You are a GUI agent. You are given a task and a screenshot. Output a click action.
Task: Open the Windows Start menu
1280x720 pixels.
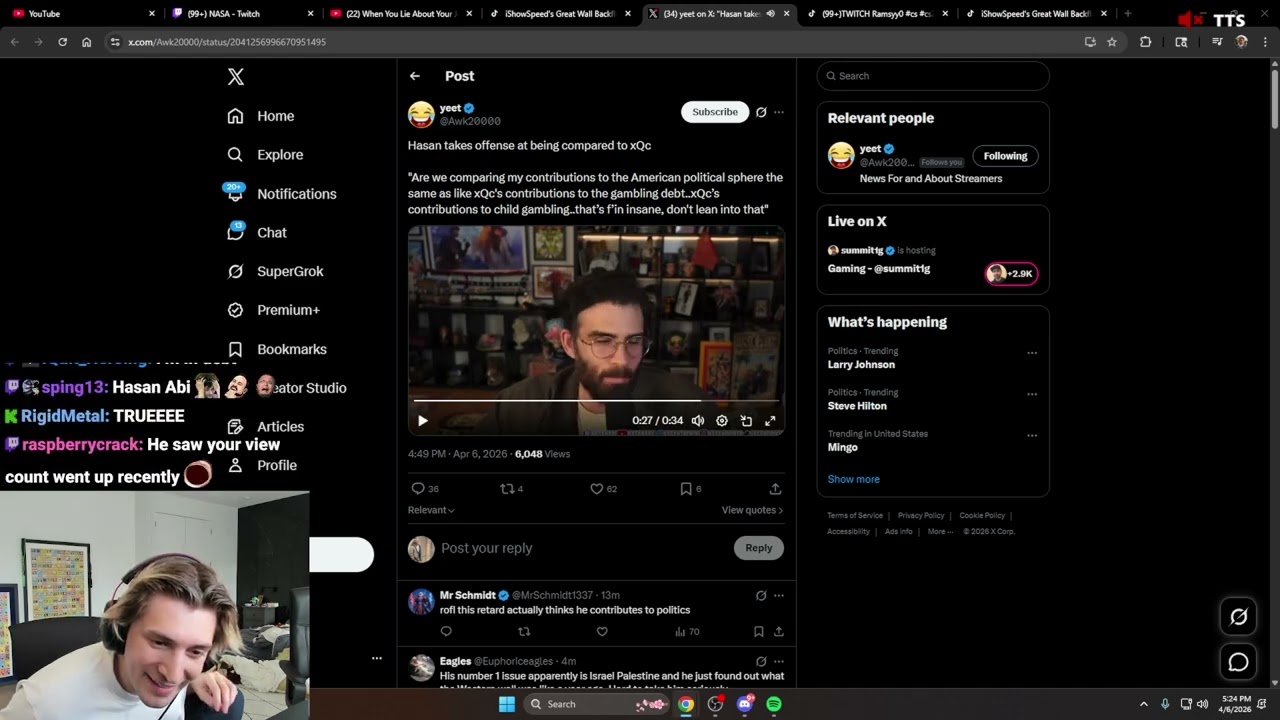click(507, 704)
